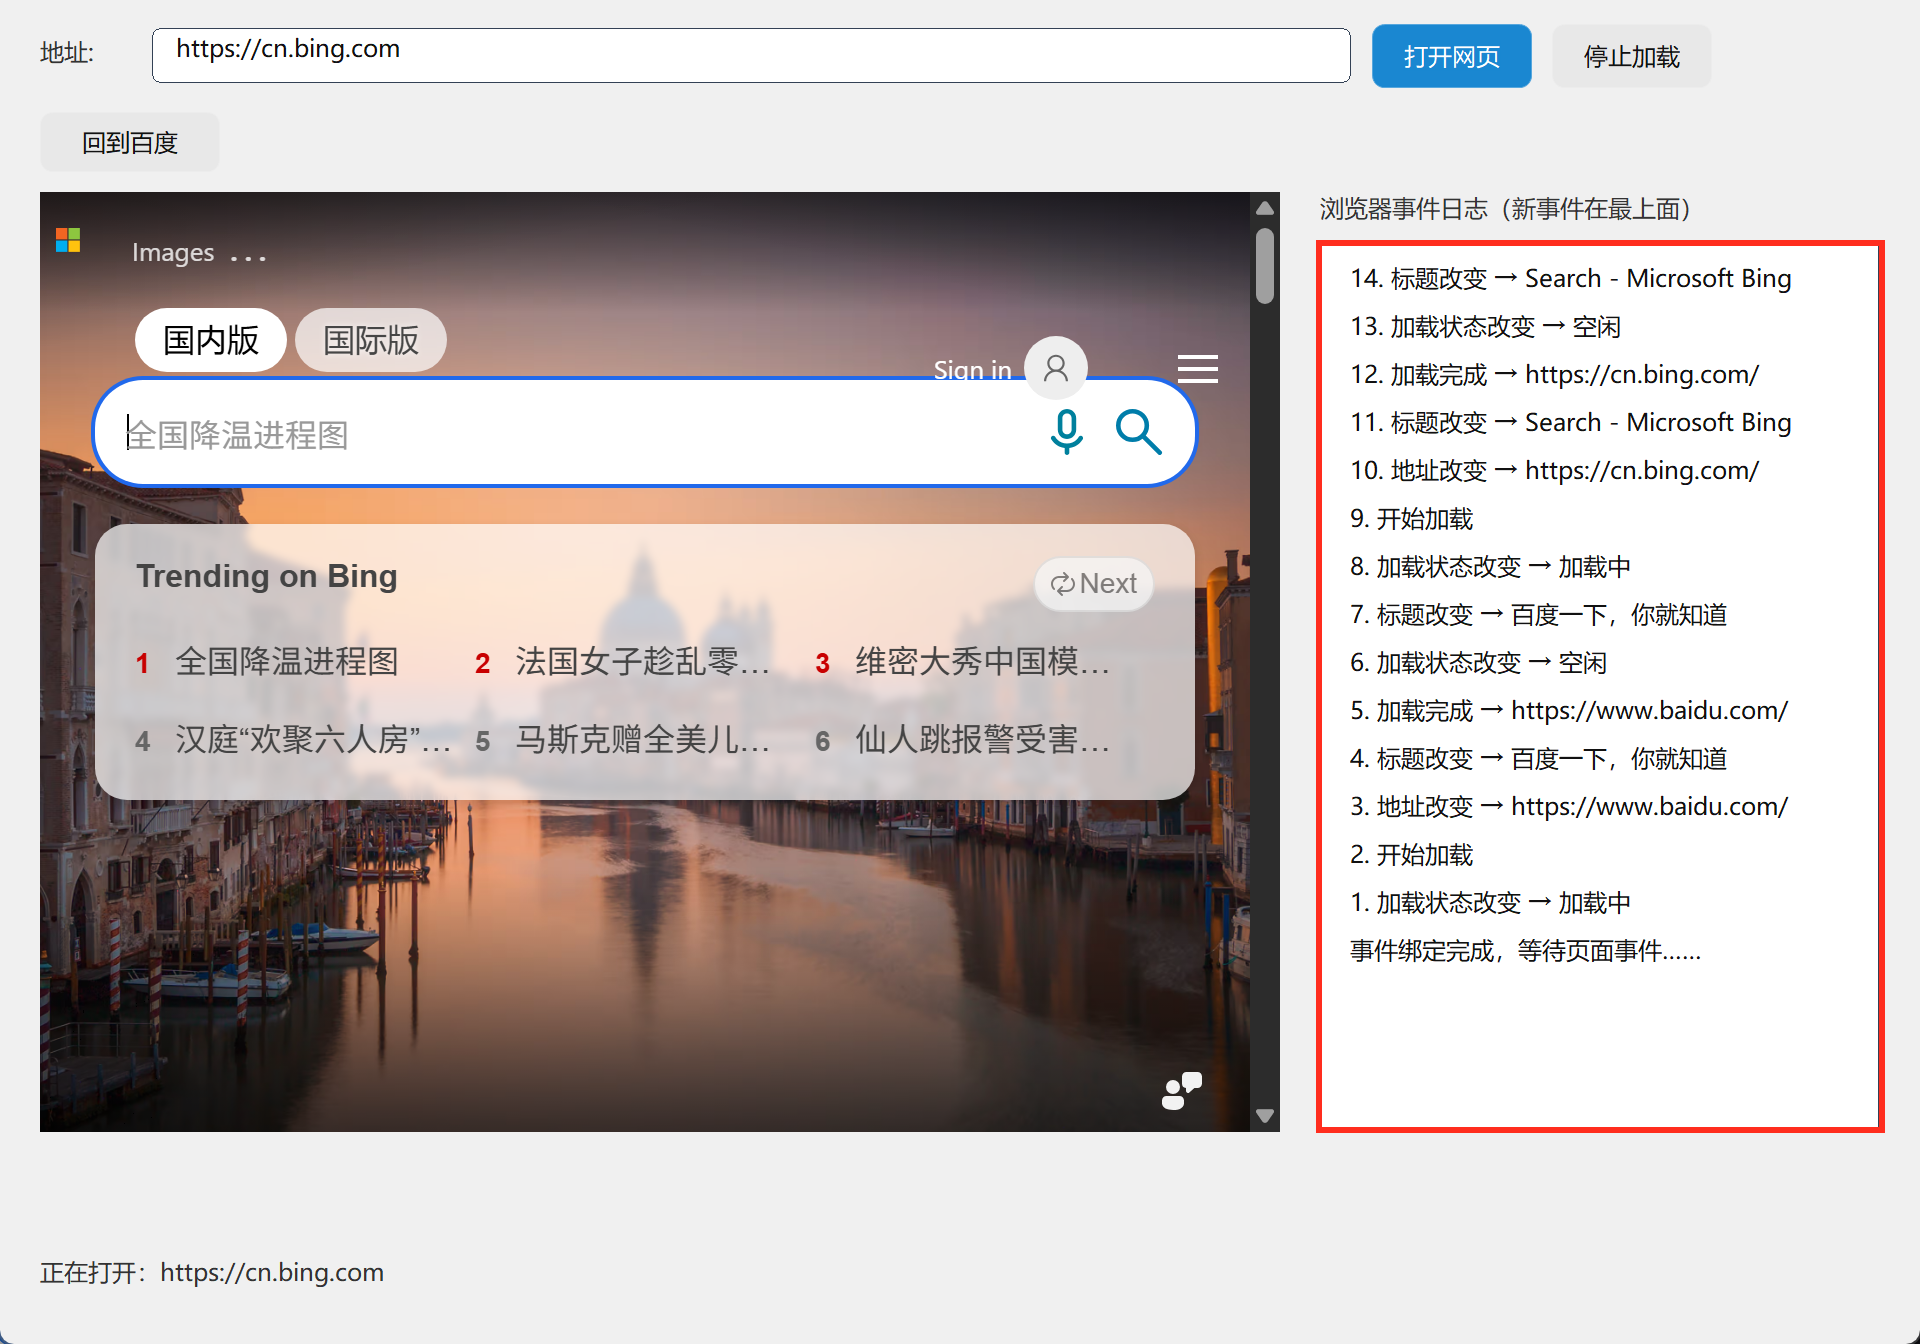Switch to 国内版 tab
The image size is (1920, 1344).
(x=211, y=340)
